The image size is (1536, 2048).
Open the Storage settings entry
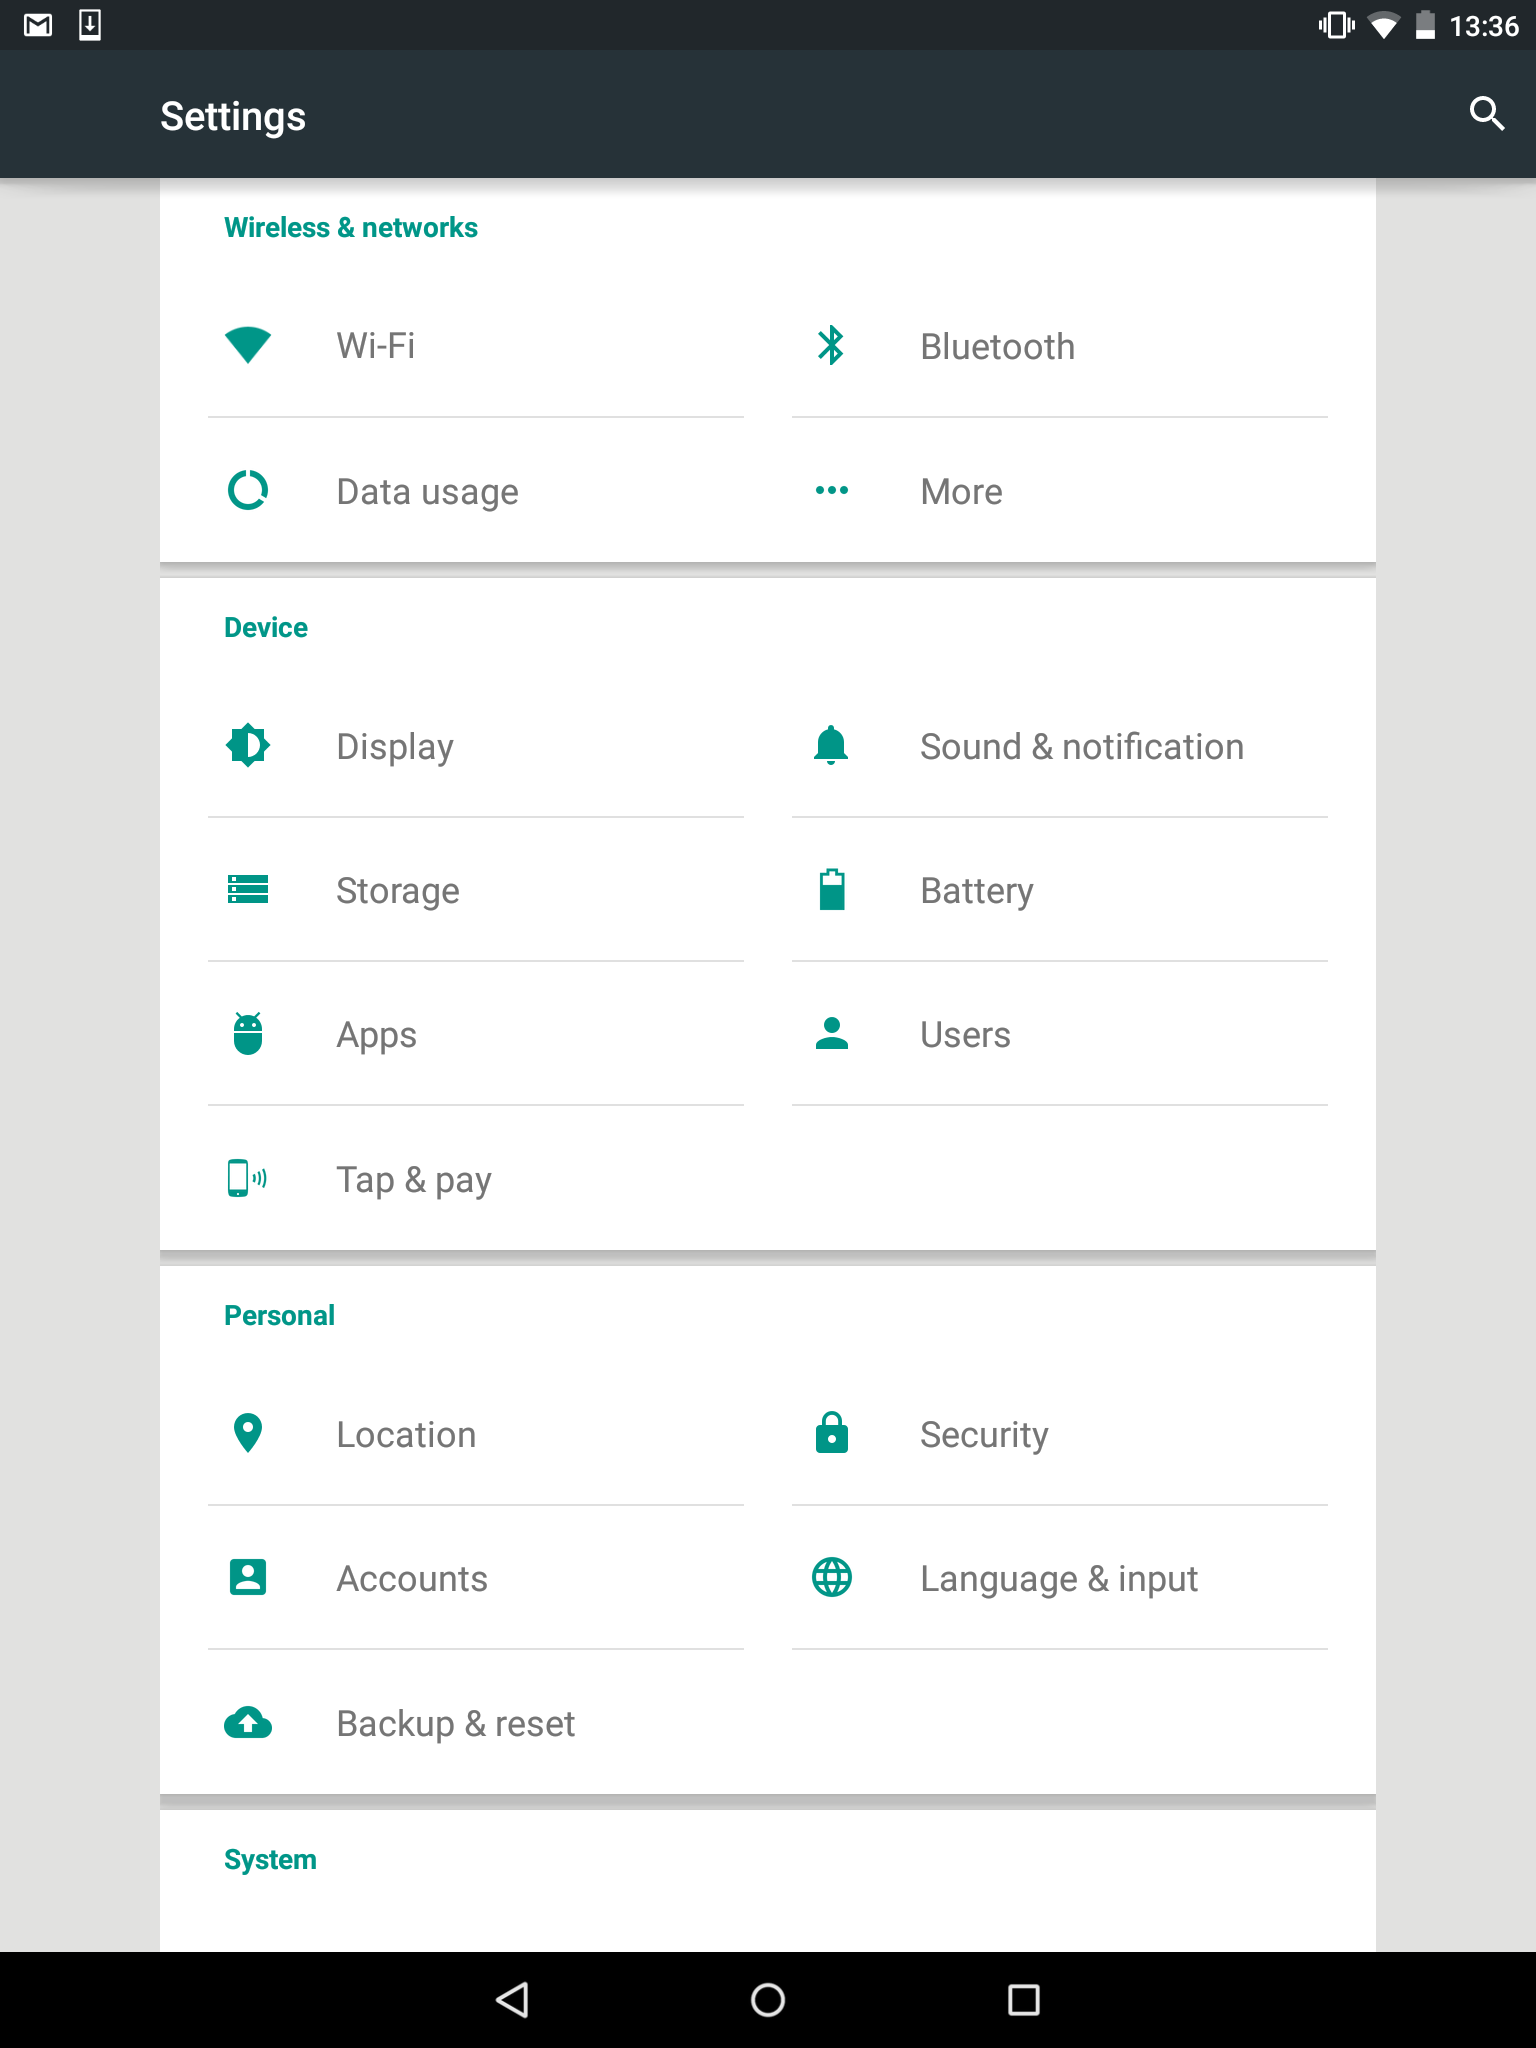click(x=476, y=890)
